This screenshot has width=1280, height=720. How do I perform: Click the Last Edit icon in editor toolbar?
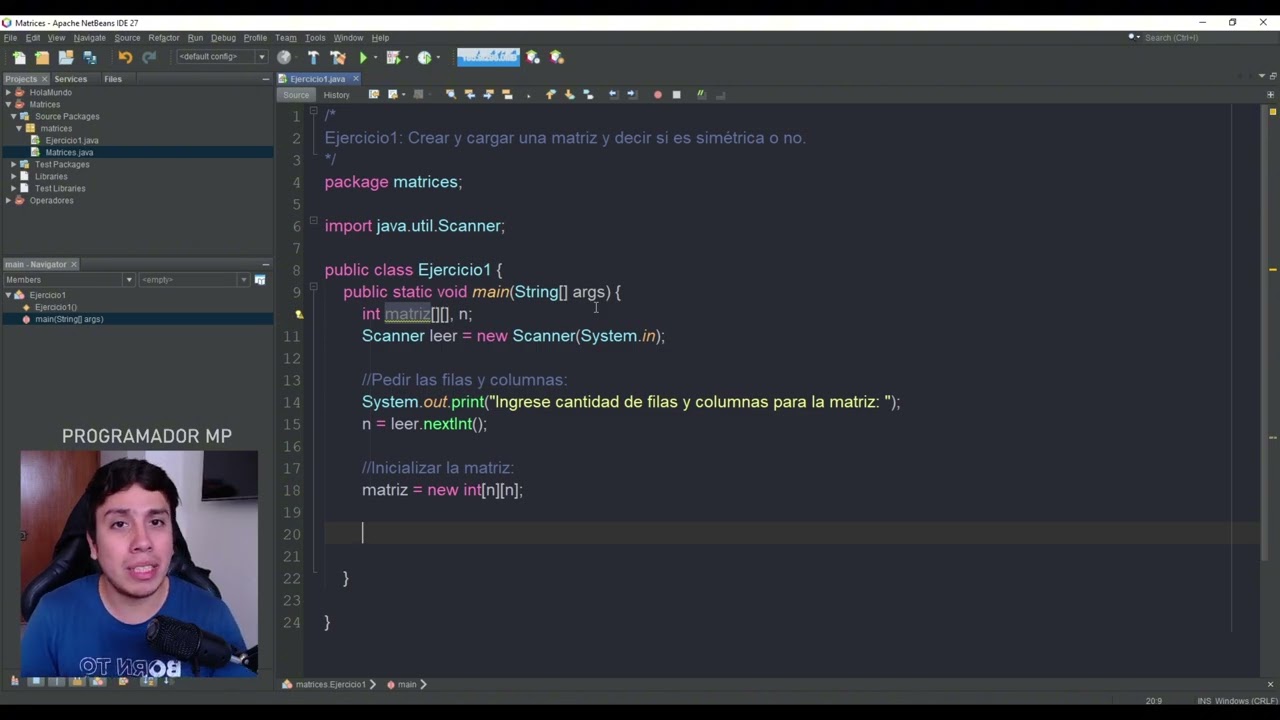[373, 94]
